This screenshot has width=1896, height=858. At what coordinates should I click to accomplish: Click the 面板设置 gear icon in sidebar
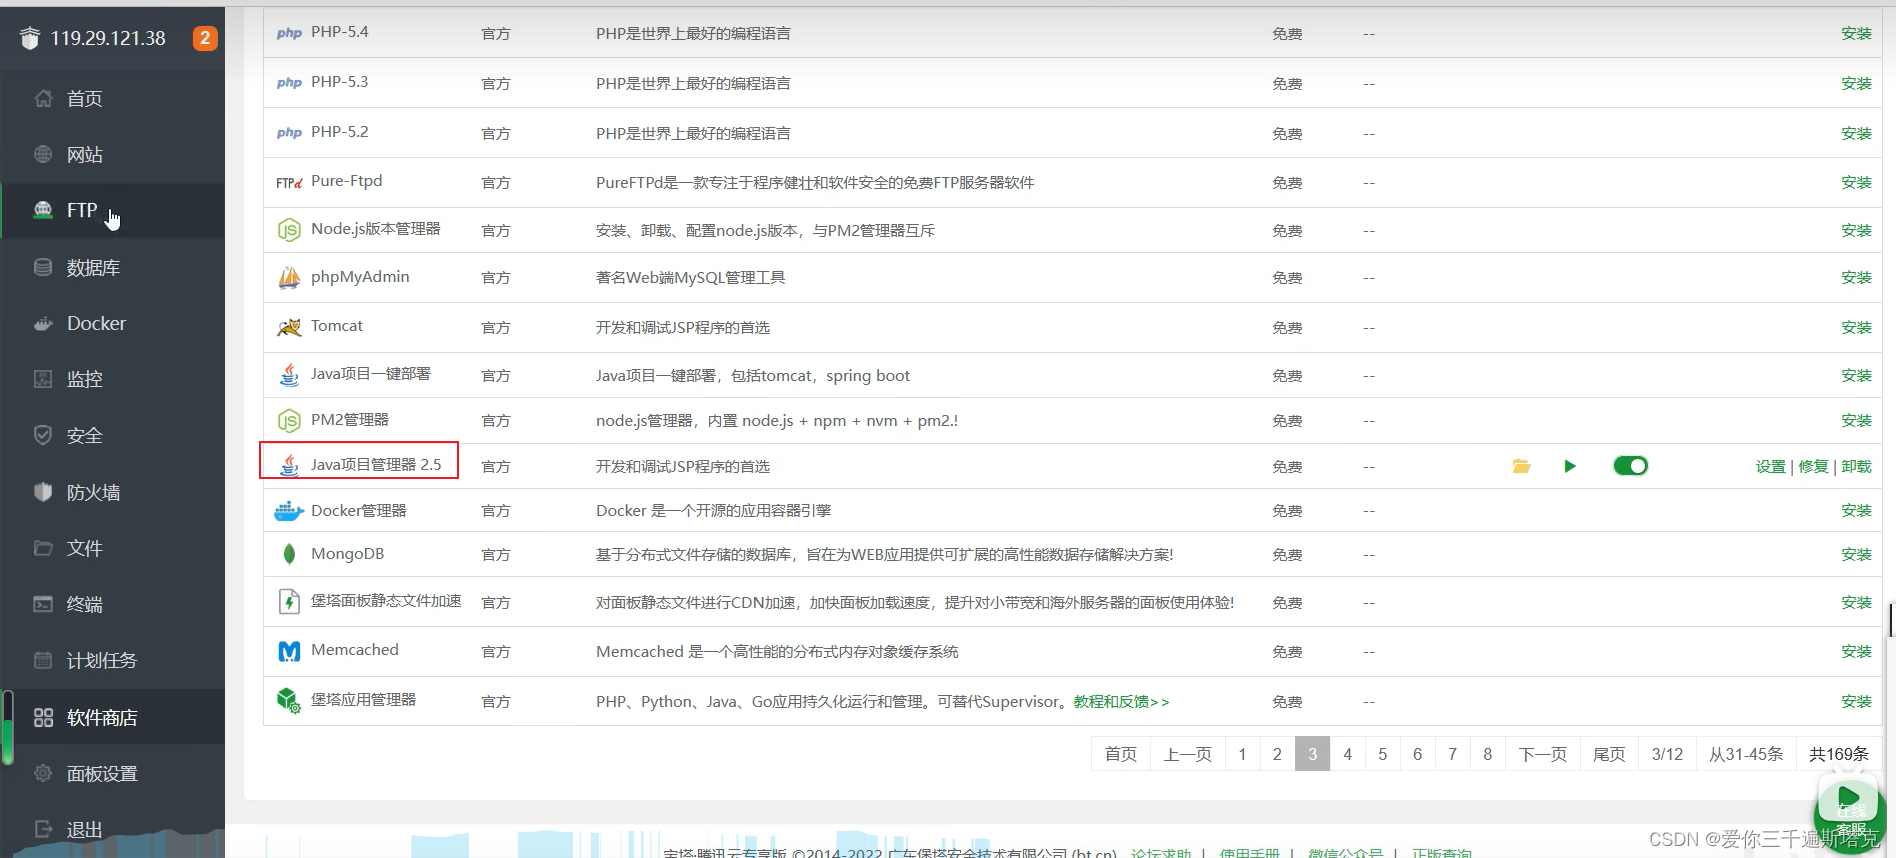[x=43, y=773]
